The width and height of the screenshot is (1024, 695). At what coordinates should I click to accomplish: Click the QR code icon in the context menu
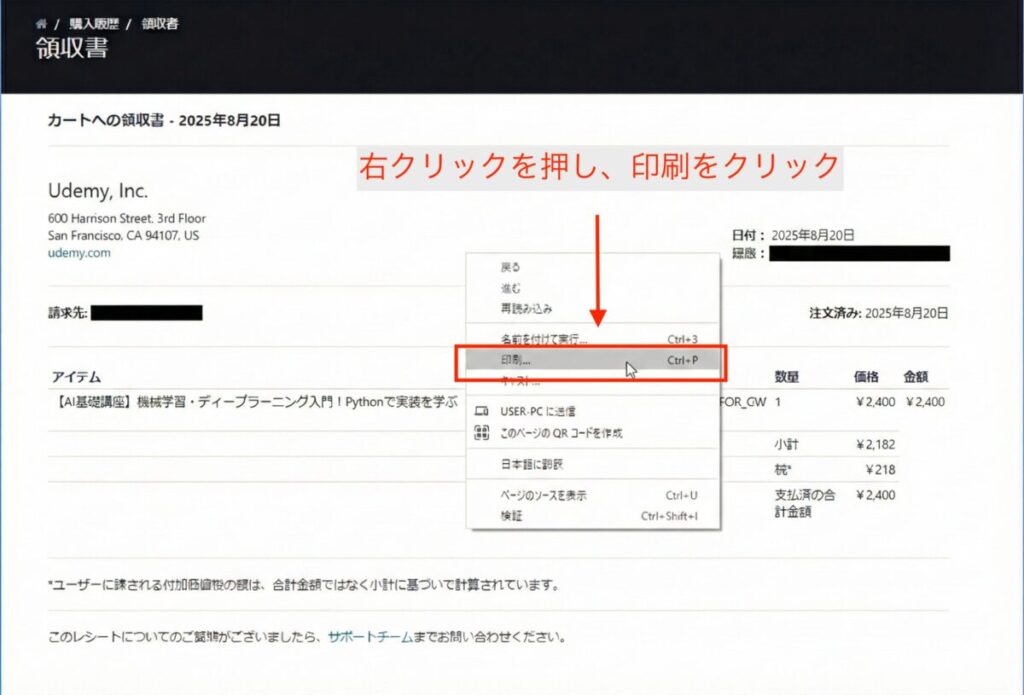pos(483,431)
